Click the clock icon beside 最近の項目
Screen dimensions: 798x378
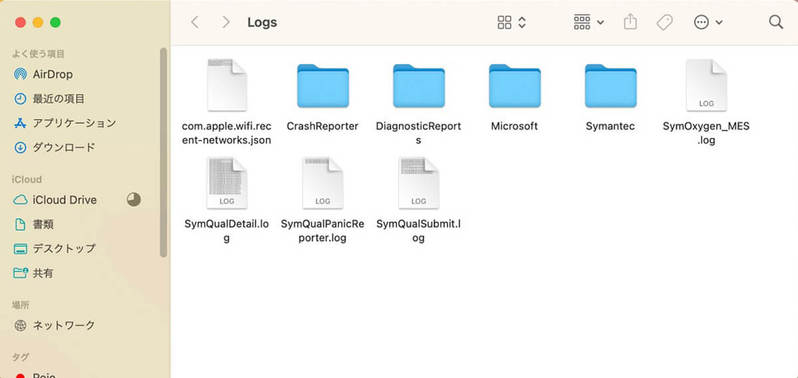[x=20, y=99]
